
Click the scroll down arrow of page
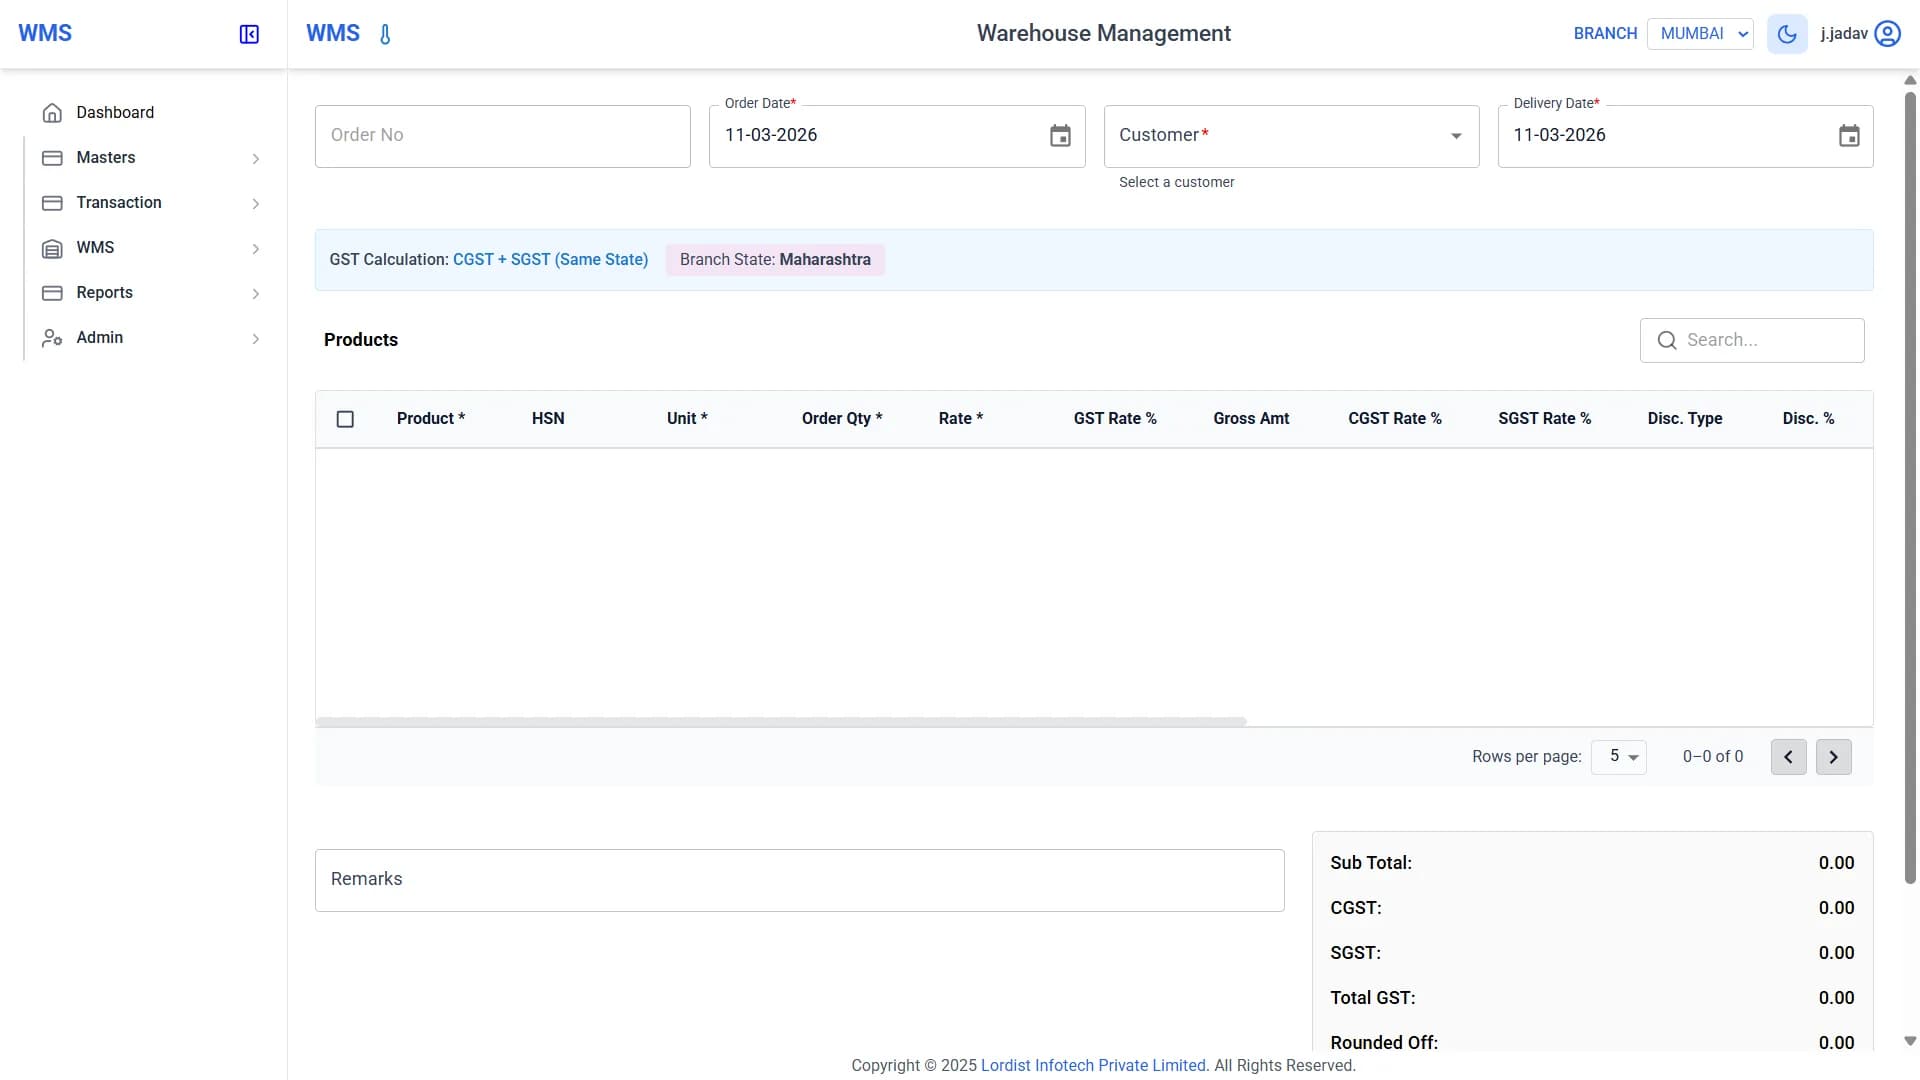(1910, 1041)
